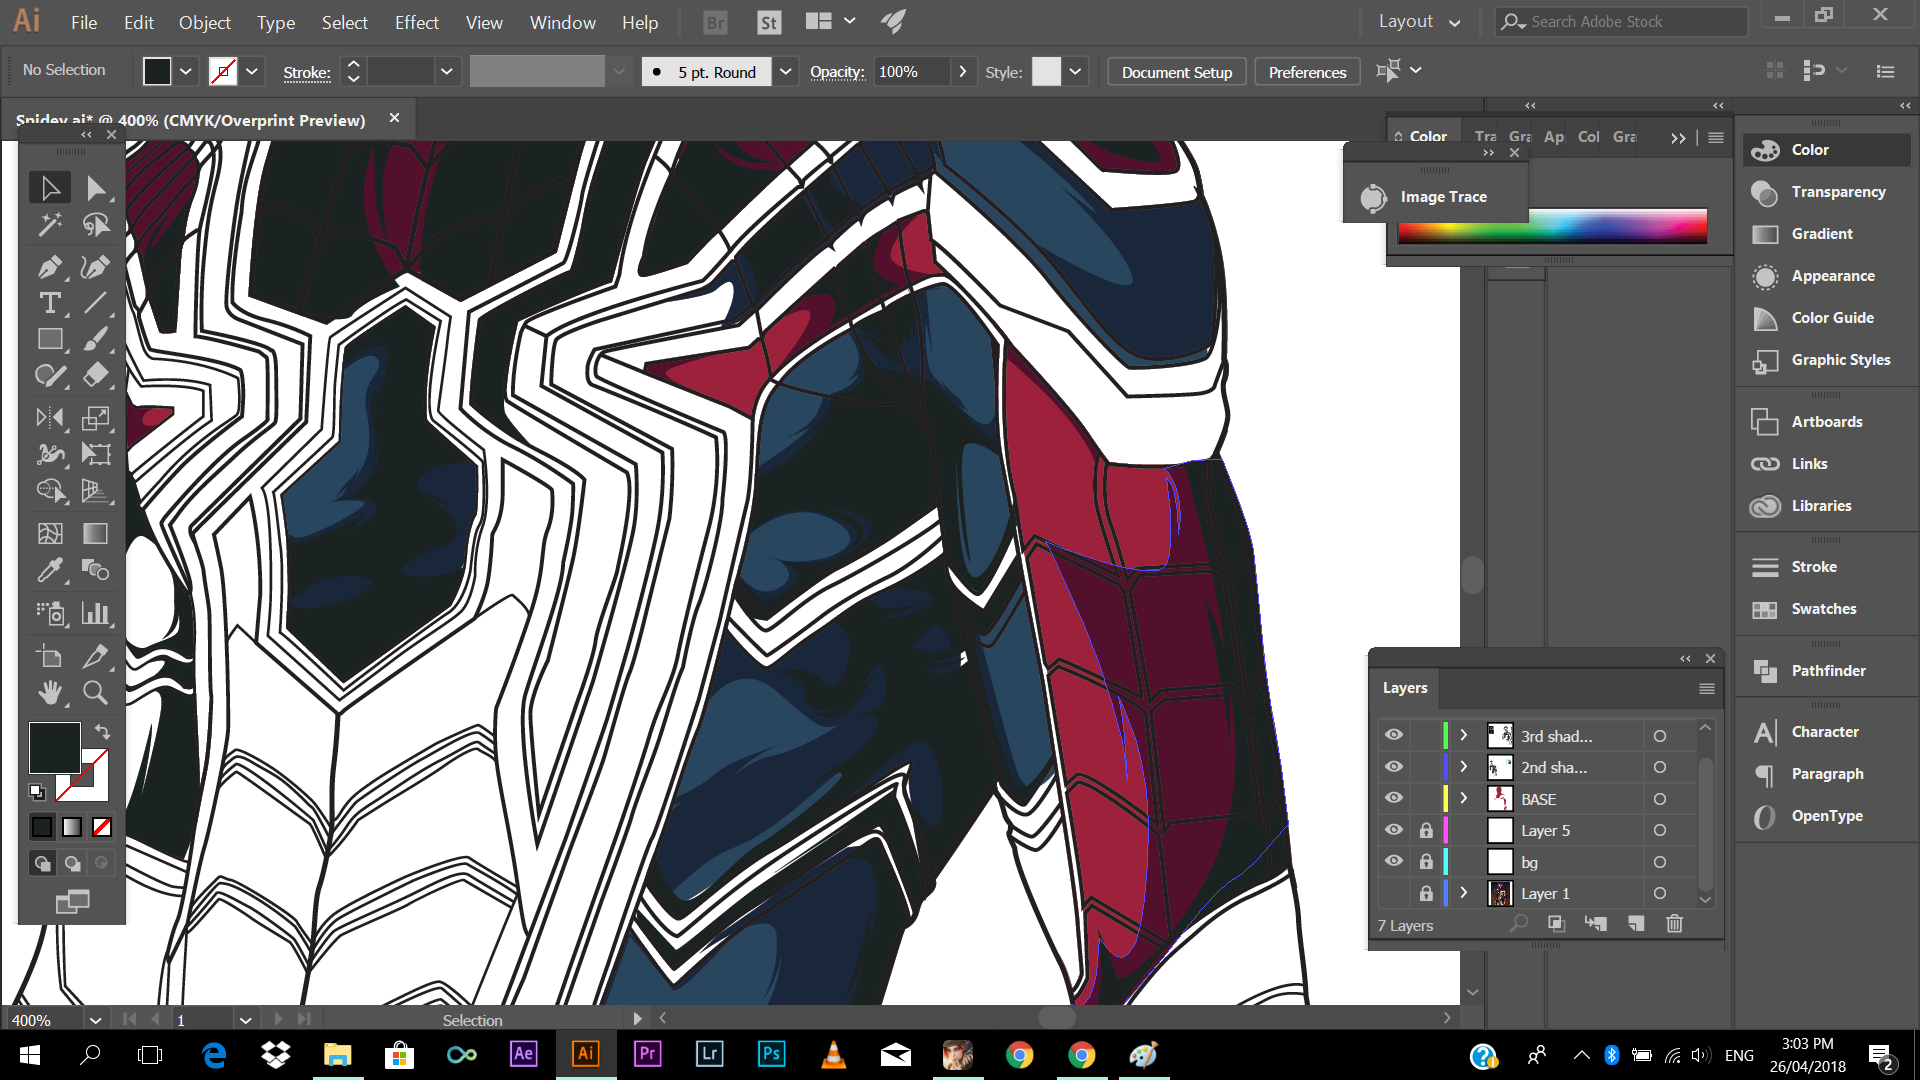Click the Opacity 100% input field
1920x1080 pixels.
pyautogui.click(x=911, y=71)
